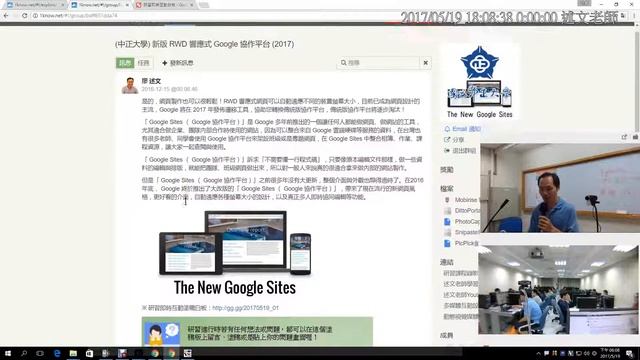The height and width of the screenshot is (360, 640).
Task: Open the Windows Start menu
Action: click(x=7, y=353)
